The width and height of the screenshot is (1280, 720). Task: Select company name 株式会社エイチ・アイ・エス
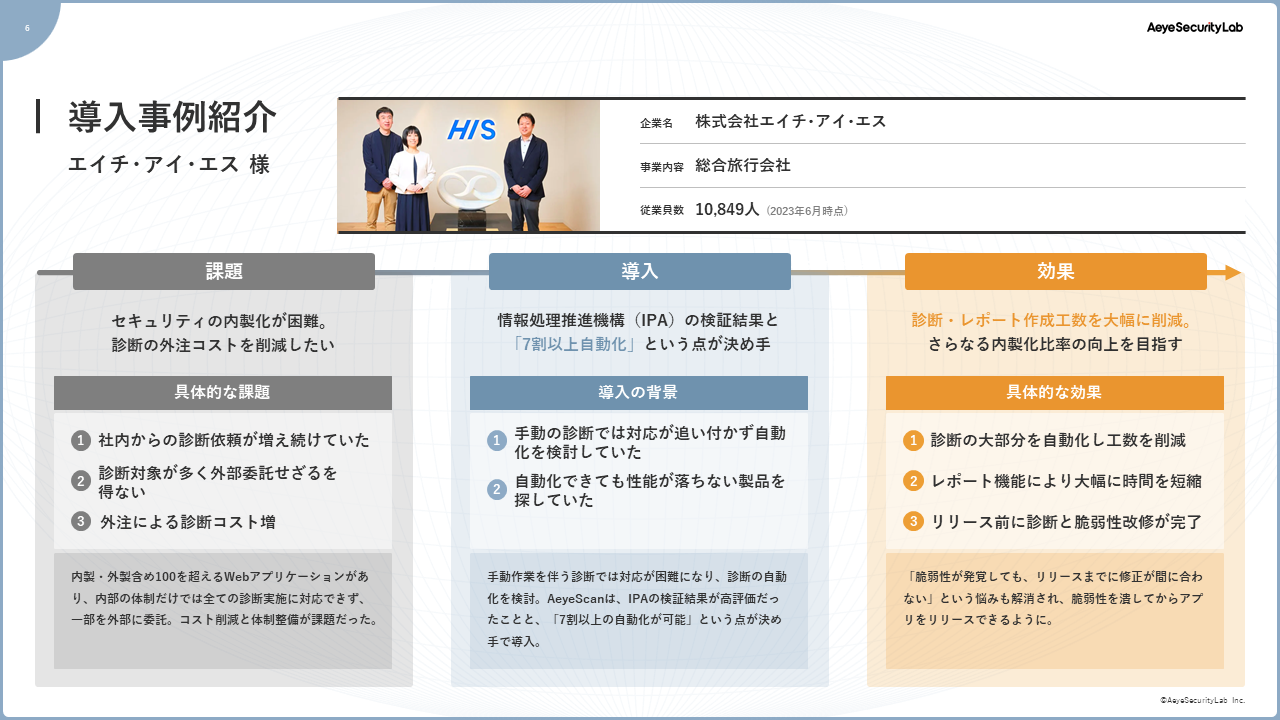791,121
